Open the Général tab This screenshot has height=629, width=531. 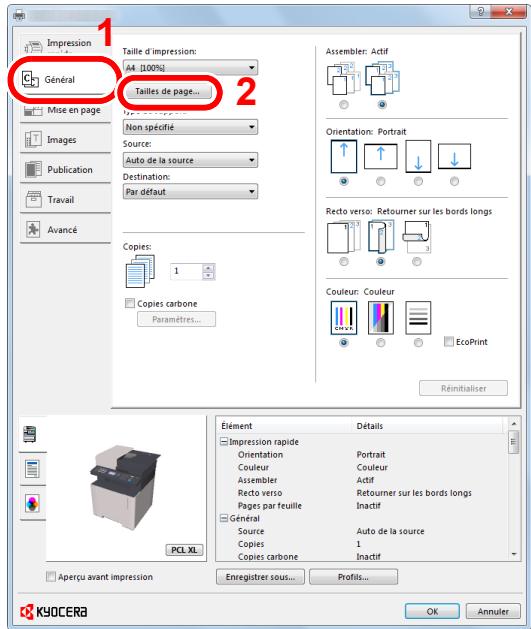pyautogui.click(x=64, y=79)
